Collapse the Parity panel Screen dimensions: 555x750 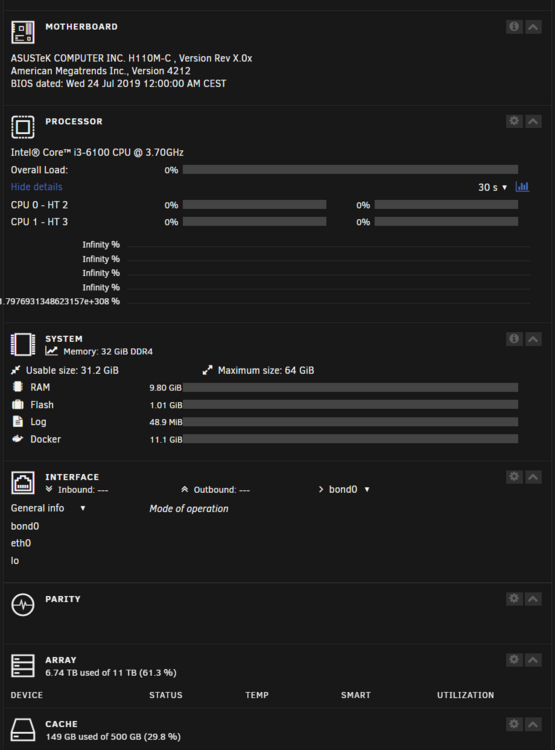533,598
